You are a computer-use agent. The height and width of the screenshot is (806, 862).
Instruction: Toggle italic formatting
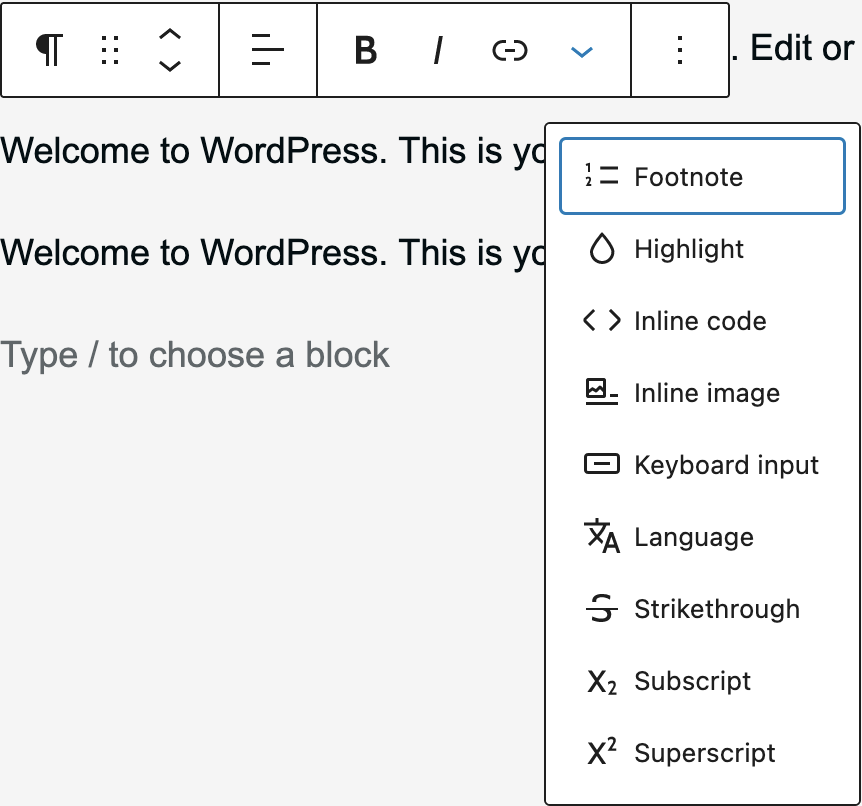[x=438, y=50]
